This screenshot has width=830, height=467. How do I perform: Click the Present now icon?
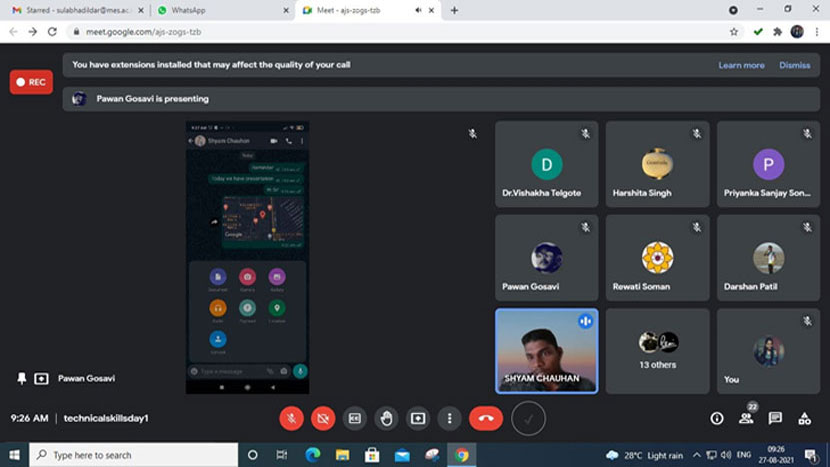(x=418, y=418)
